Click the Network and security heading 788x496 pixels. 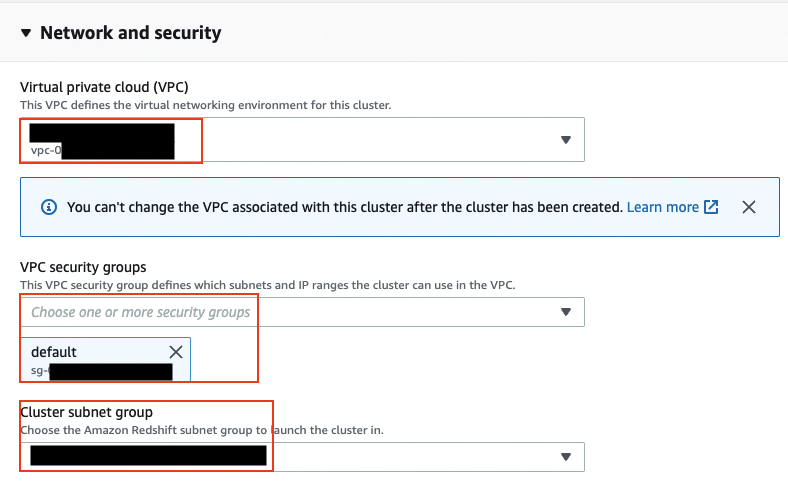pos(130,33)
